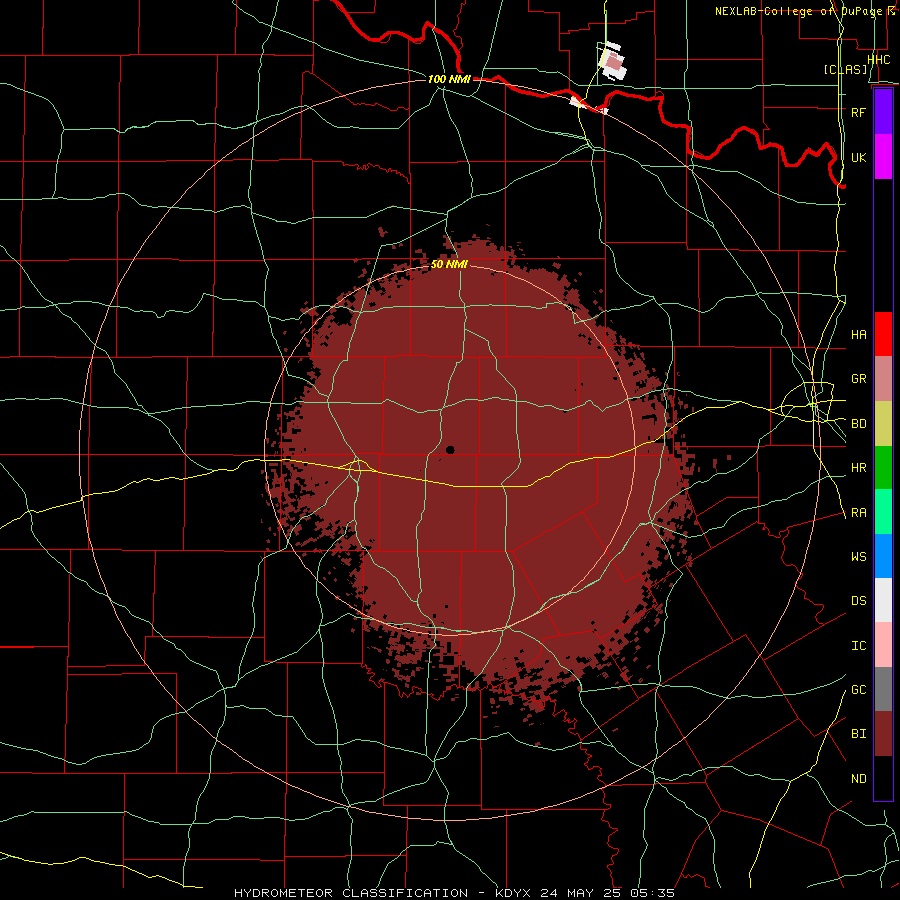Click the HHC product label
Viewport: 900px width, 900px height.
[x=878, y=59]
